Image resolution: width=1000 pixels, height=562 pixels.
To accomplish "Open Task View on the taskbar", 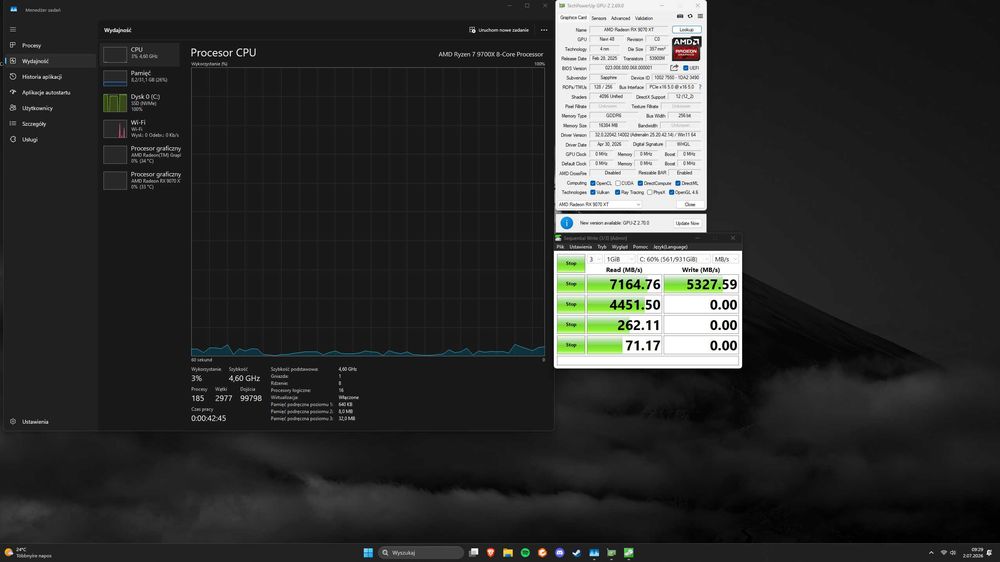I will (473, 552).
